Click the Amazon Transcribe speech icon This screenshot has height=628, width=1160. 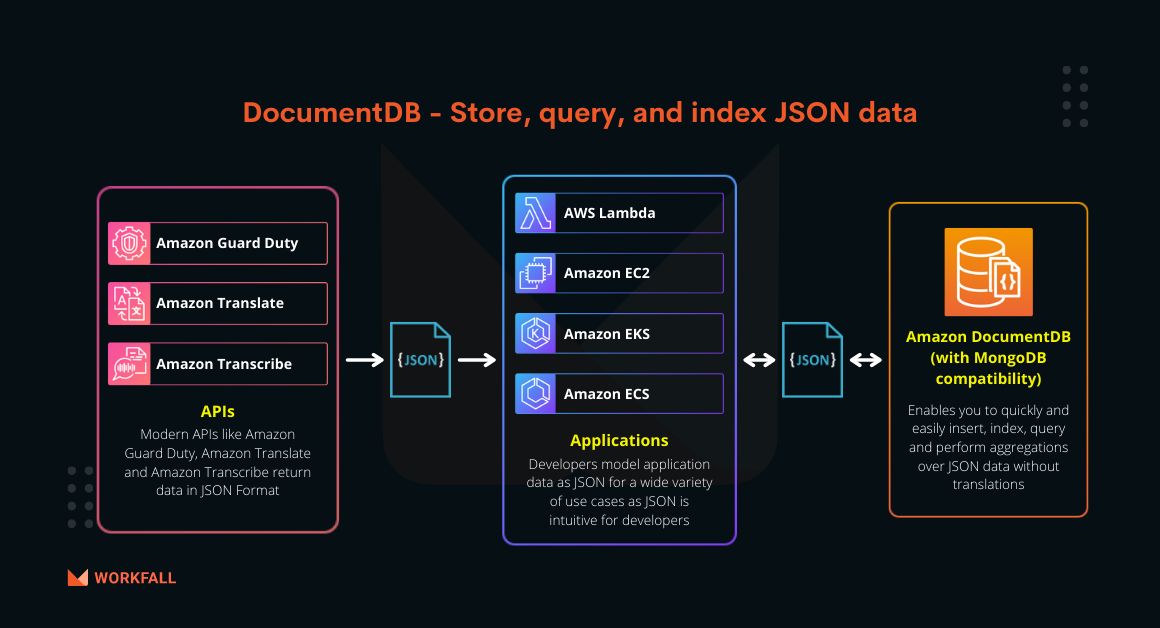pyautogui.click(x=129, y=364)
